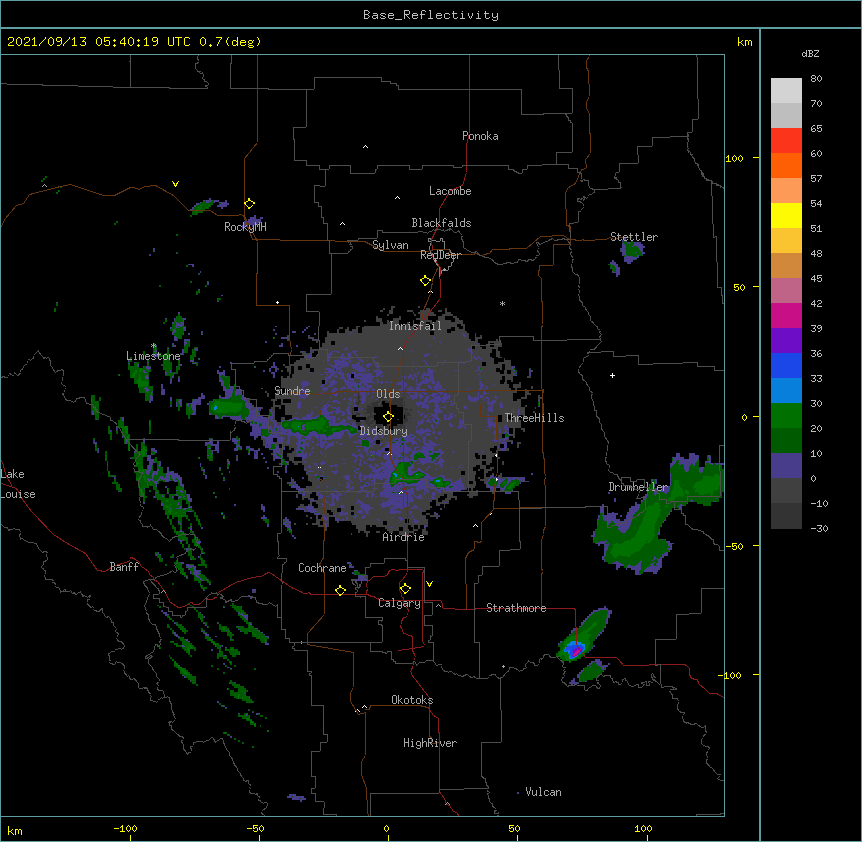Click the ThreeHills label

pos(534,418)
